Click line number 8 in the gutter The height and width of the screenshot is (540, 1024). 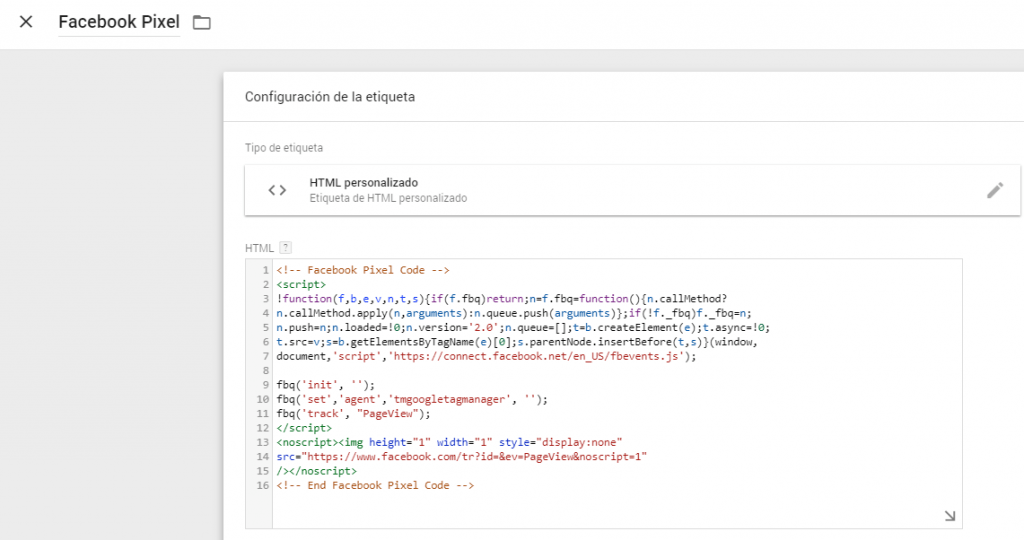pyautogui.click(x=265, y=370)
